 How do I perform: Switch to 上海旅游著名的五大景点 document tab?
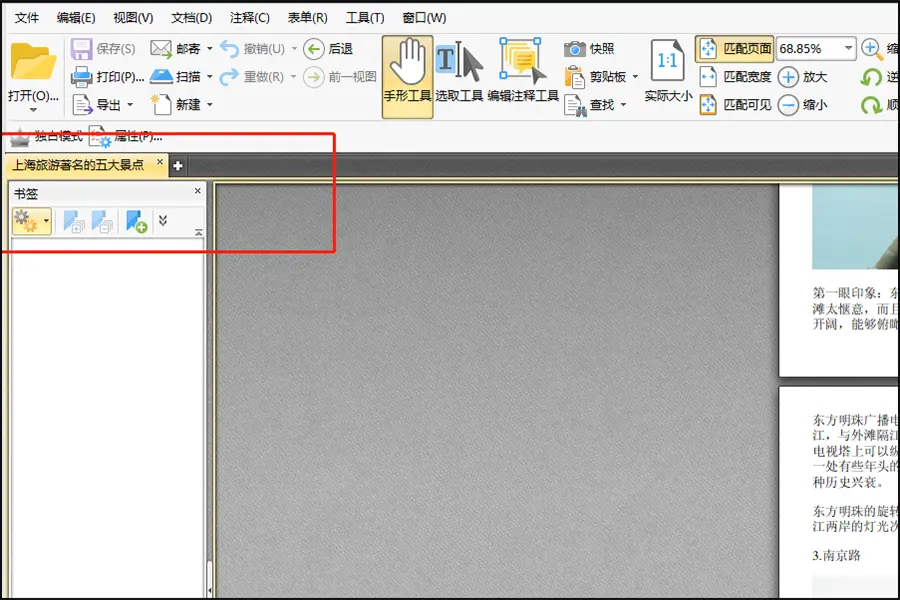[79, 165]
